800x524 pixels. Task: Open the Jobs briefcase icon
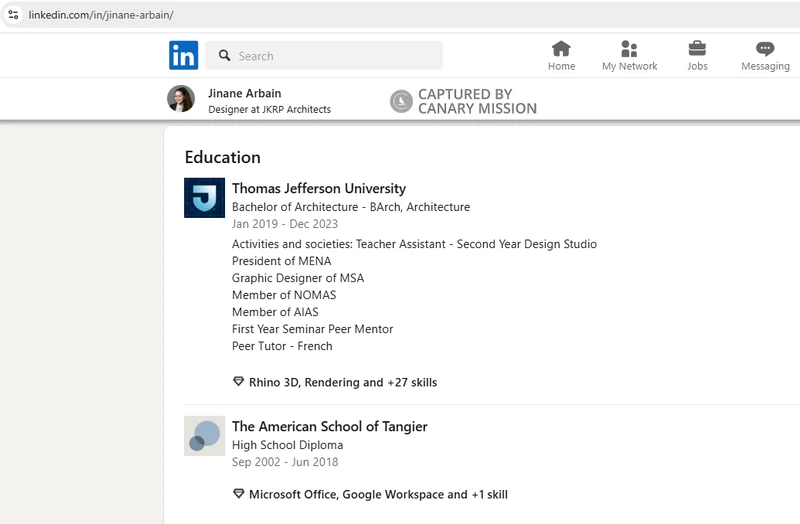697,49
